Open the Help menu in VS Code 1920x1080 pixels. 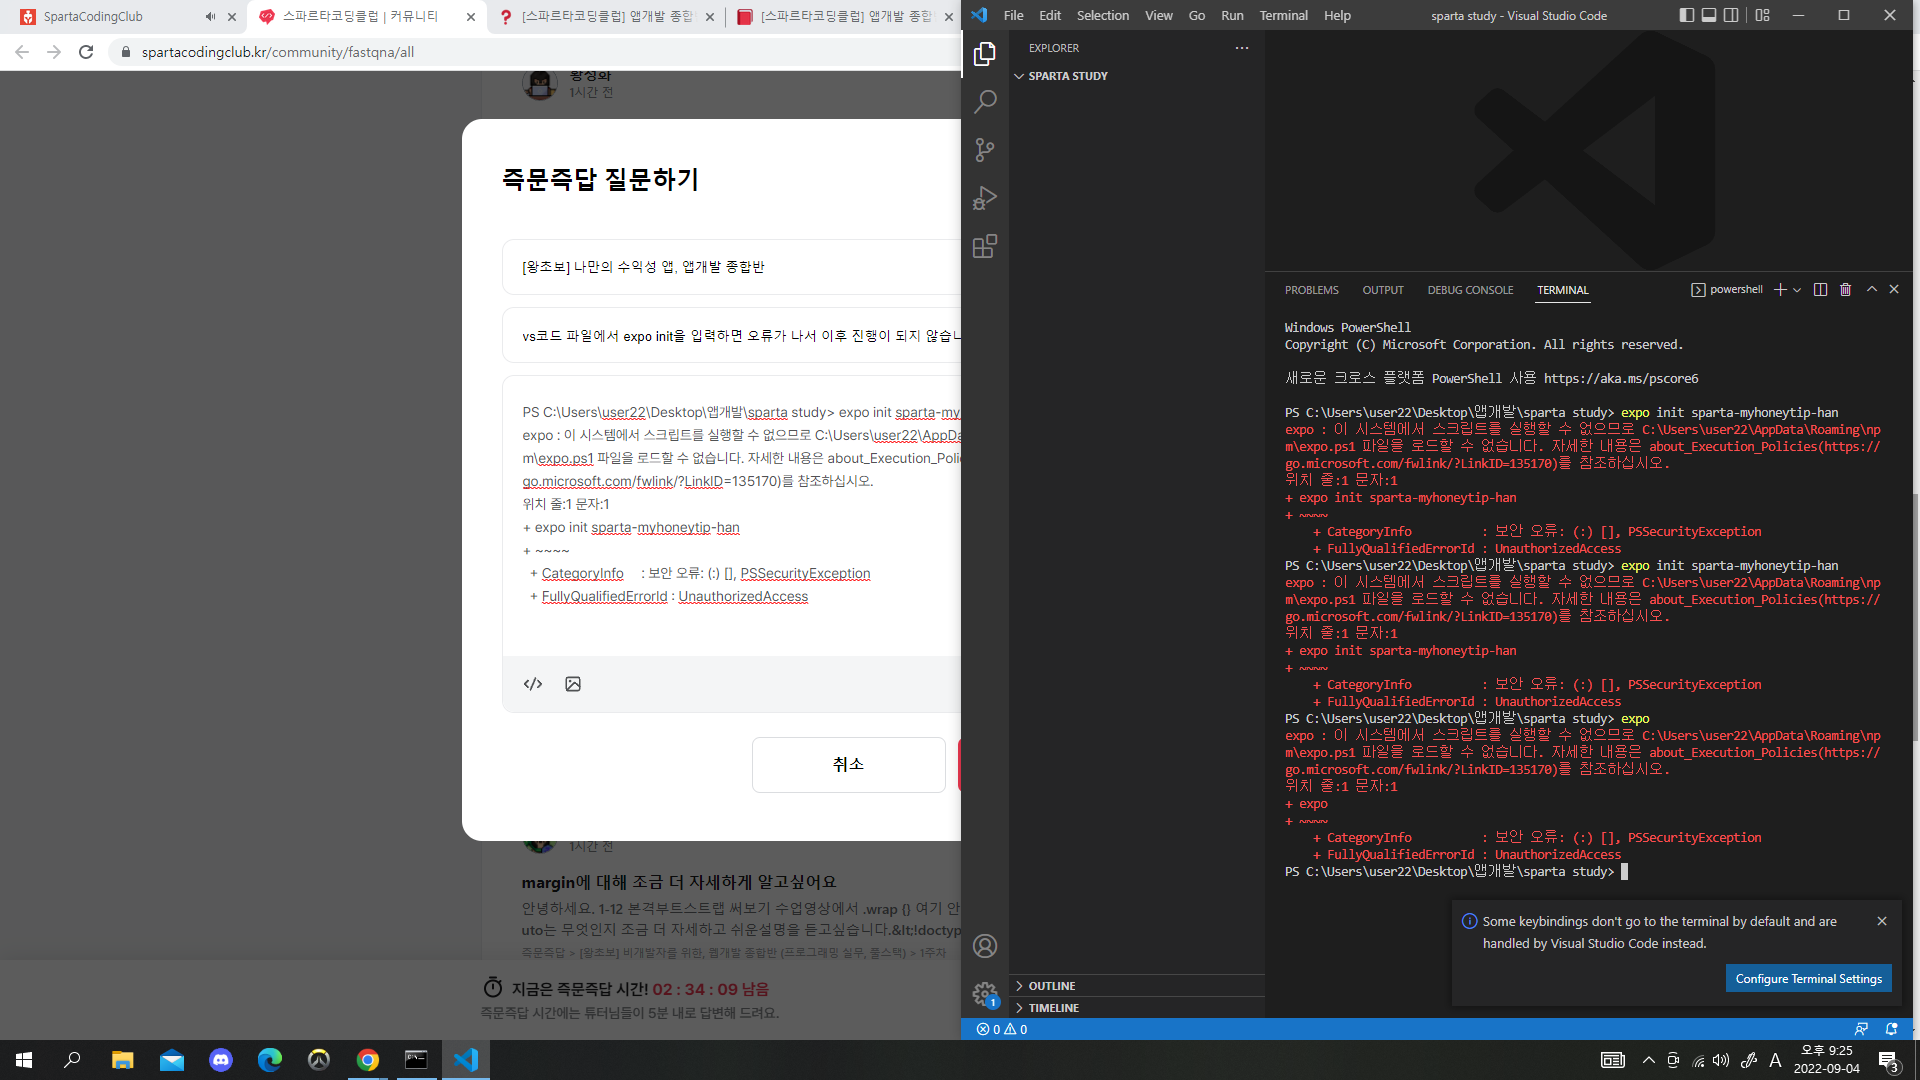[x=1337, y=15]
